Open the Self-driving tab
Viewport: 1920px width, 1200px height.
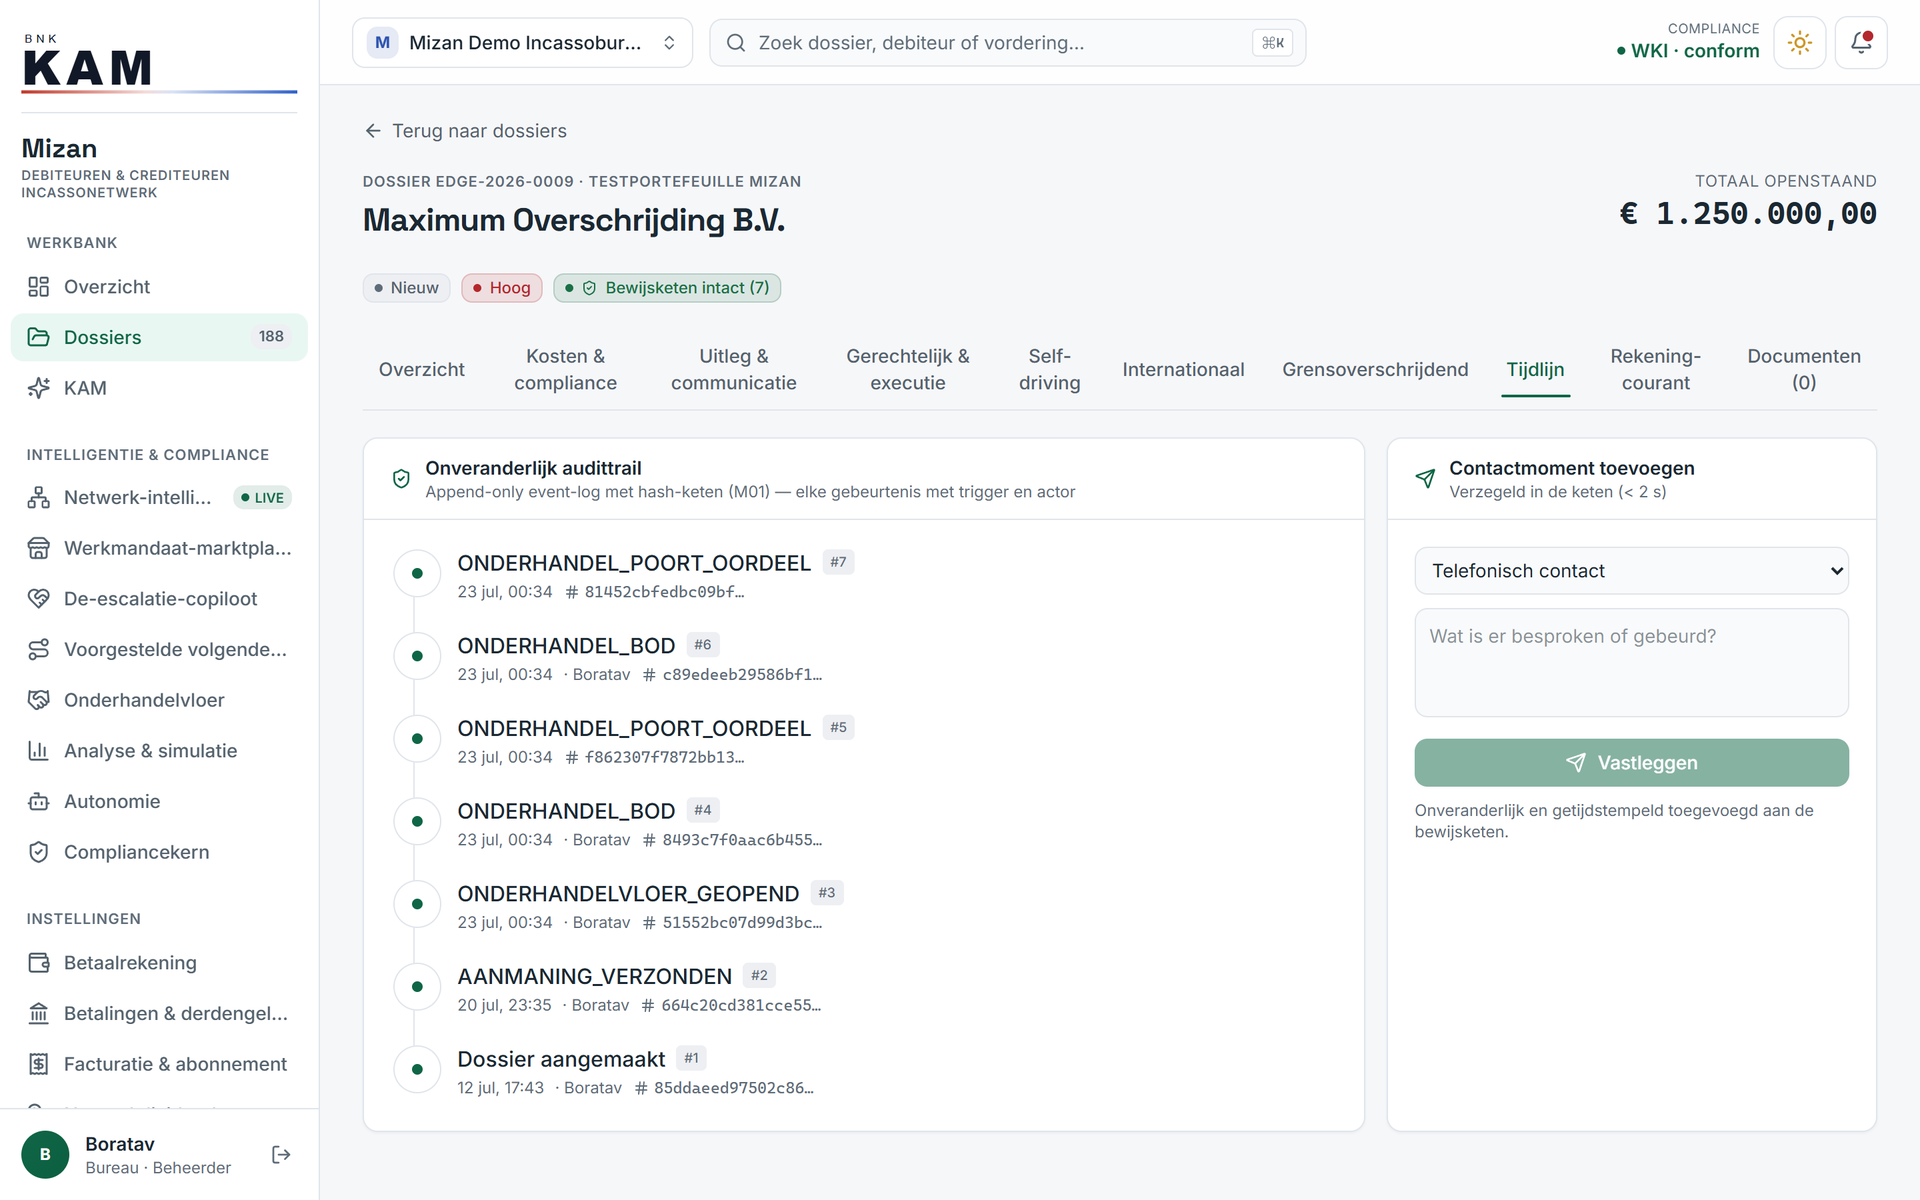(1049, 370)
